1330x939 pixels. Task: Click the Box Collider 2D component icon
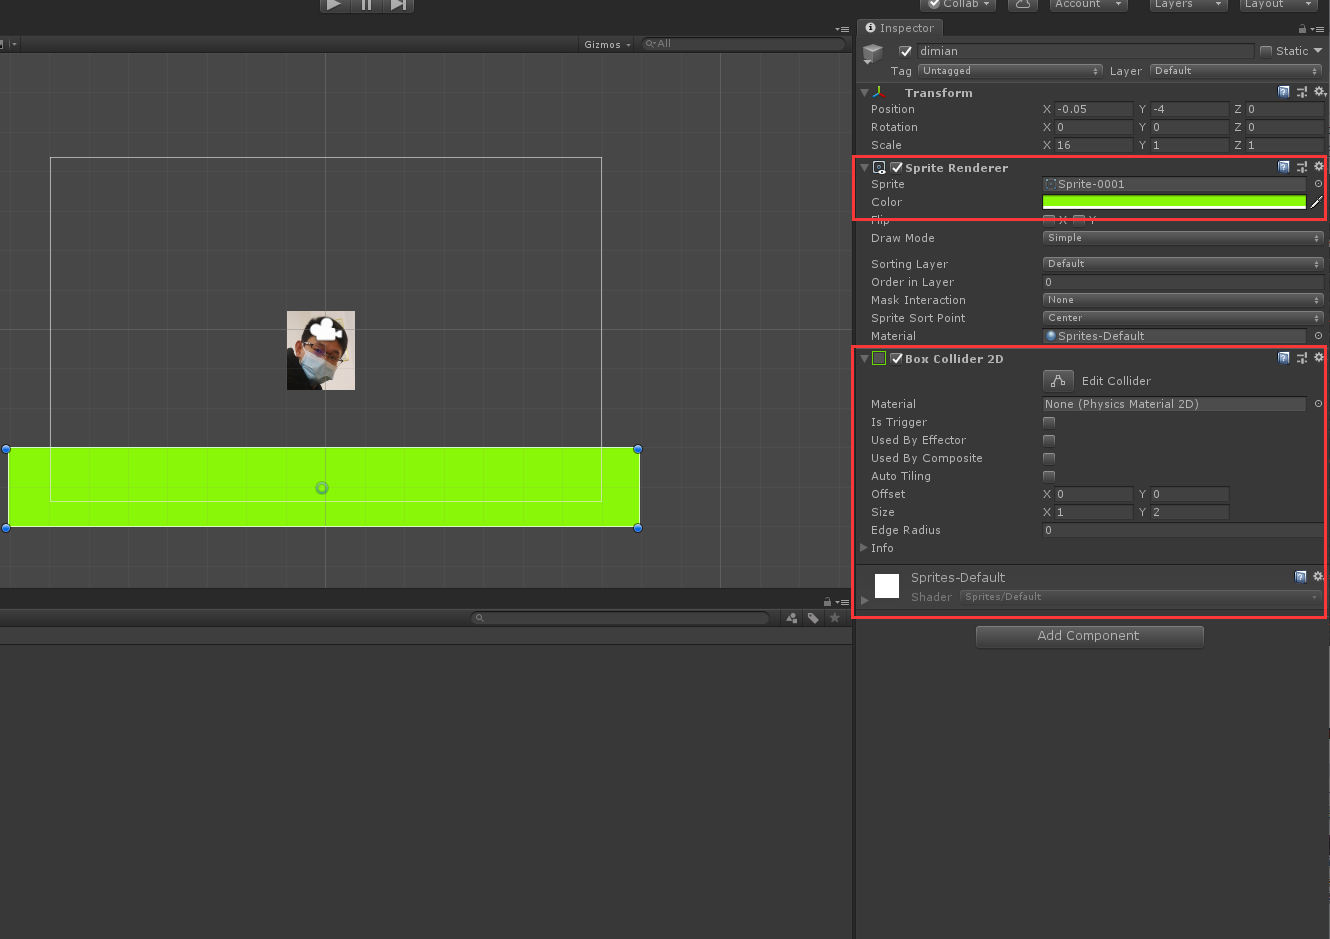pyautogui.click(x=879, y=358)
